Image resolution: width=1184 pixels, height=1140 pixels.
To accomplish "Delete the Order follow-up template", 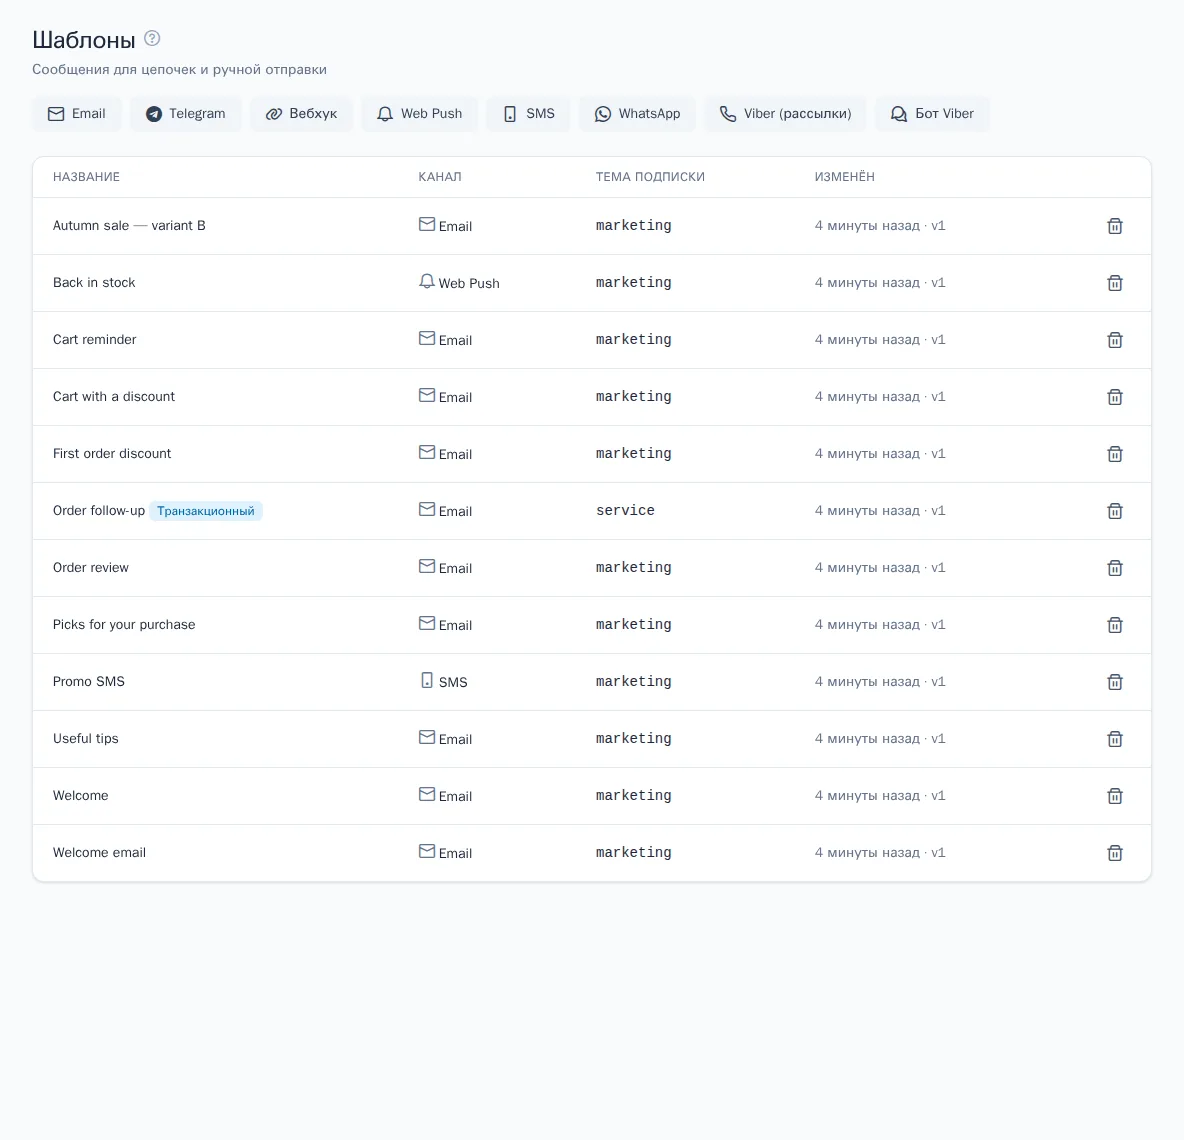I will click(x=1115, y=511).
